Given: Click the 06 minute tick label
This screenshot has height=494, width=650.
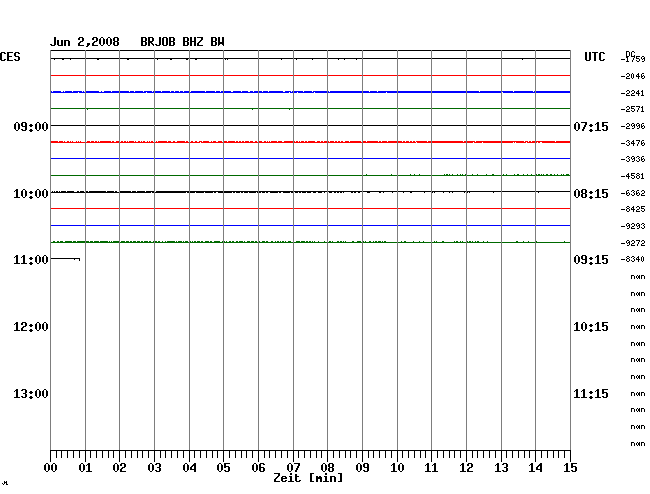Looking at the screenshot, I should click(258, 468).
